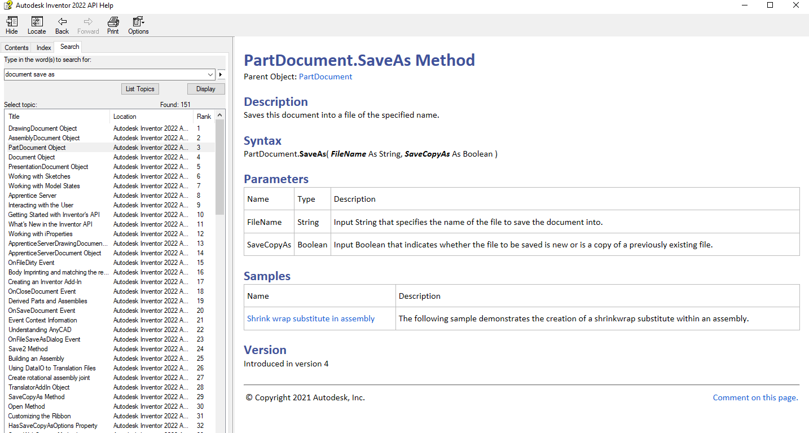Select Understanding AnyCAD topic

click(40, 330)
